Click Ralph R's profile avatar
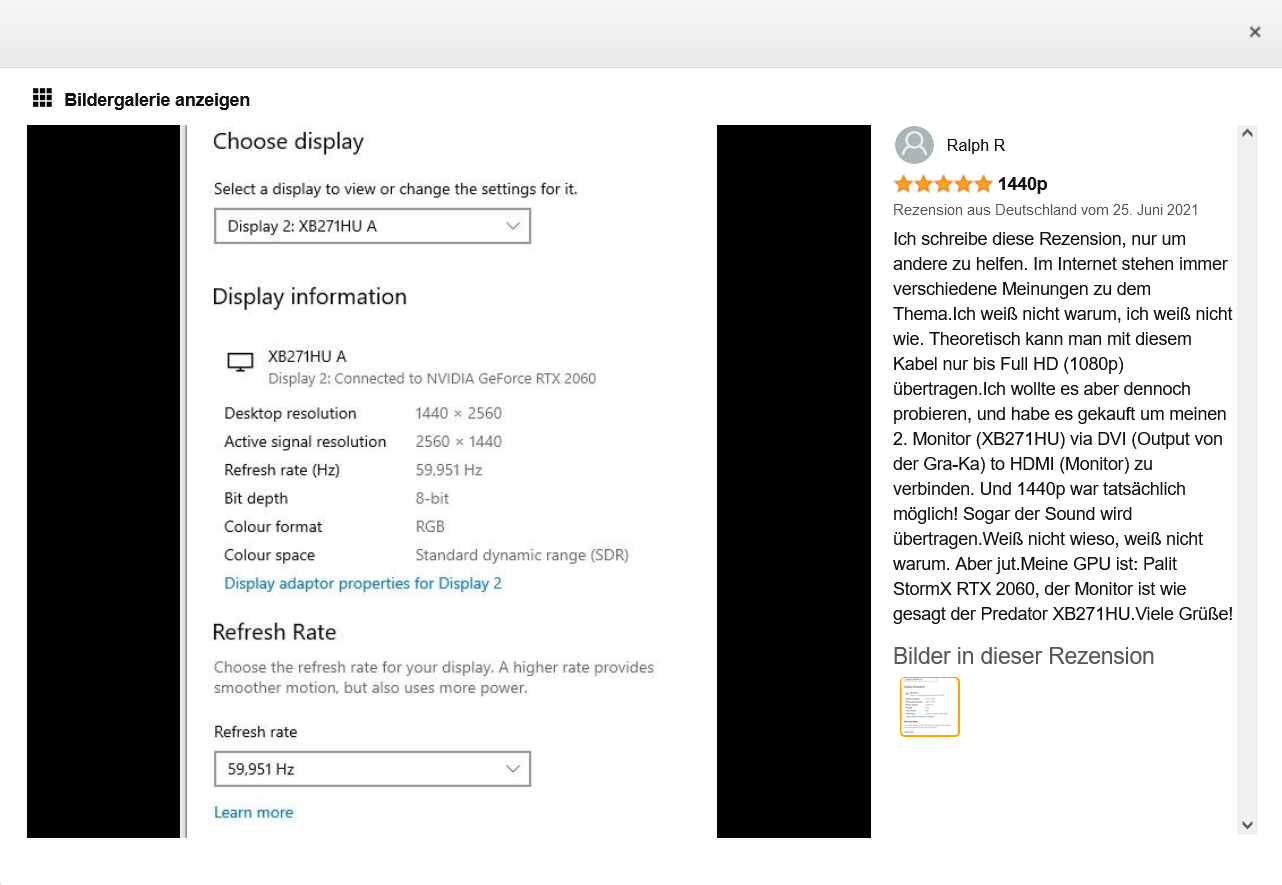This screenshot has height=885, width=1282. [913, 145]
